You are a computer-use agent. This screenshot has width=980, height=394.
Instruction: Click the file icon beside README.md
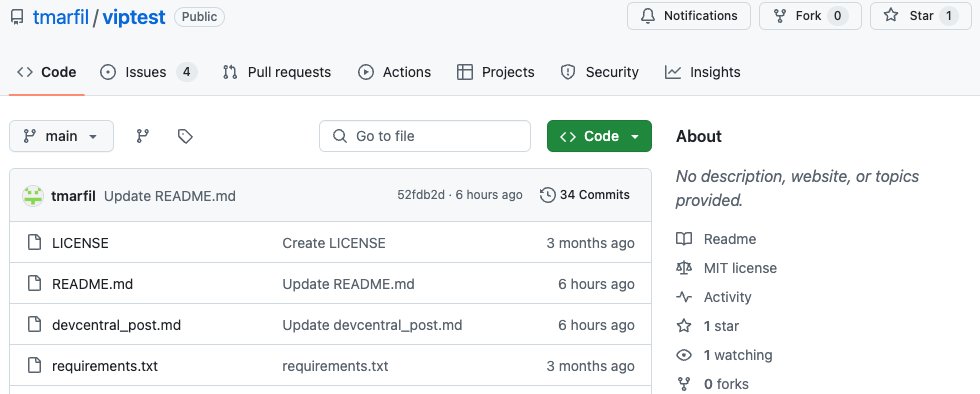(x=34, y=284)
